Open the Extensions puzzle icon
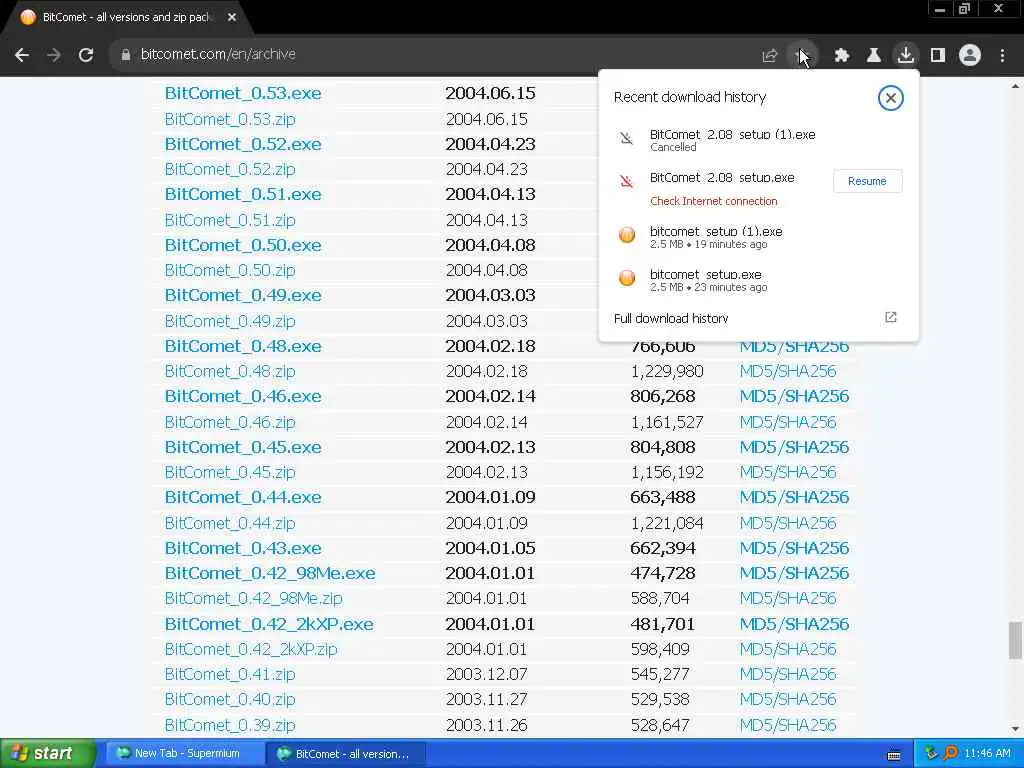The height and width of the screenshot is (768, 1024). pos(842,56)
